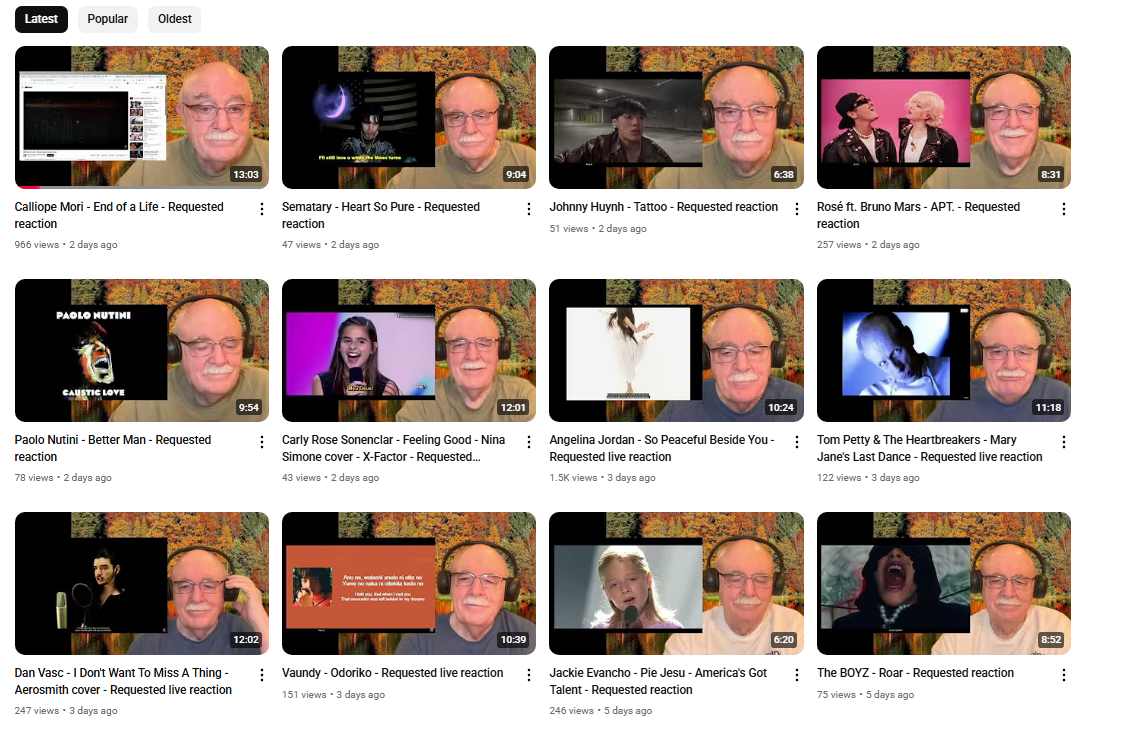Open more options for Dan Vasc video
Image resolution: width=1142 pixels, height=731 pixels.
[261, 675]
